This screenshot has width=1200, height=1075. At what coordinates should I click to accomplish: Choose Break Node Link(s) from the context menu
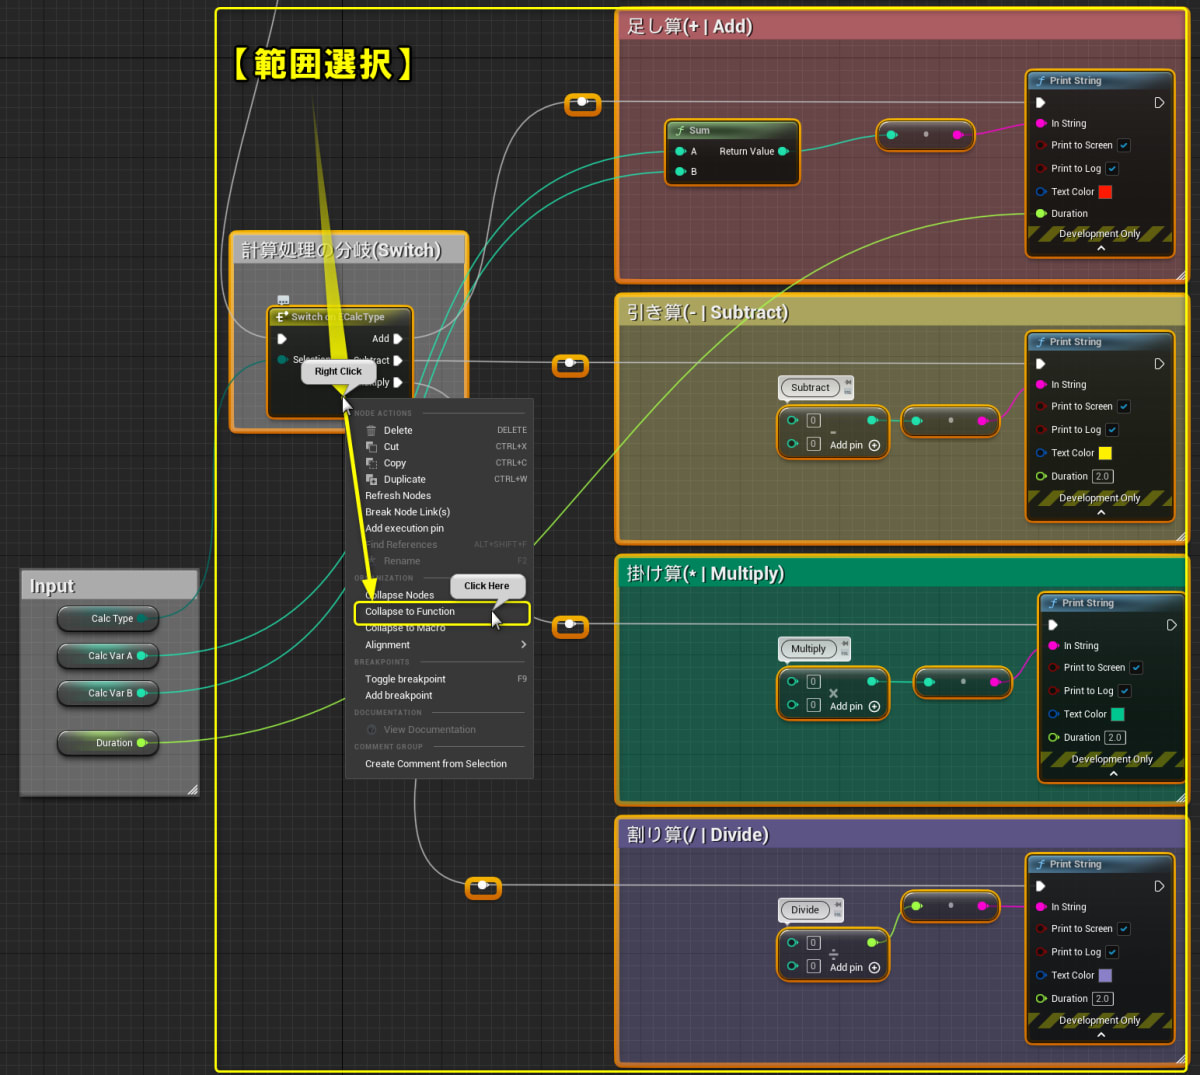pyautogui.click(x=407, y=511)
